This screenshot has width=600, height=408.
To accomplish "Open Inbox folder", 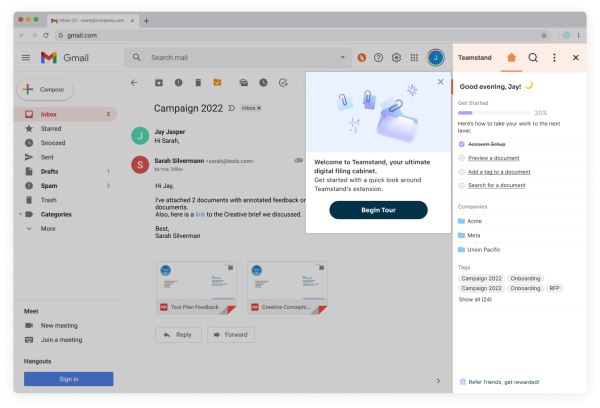I will (65, 114).
